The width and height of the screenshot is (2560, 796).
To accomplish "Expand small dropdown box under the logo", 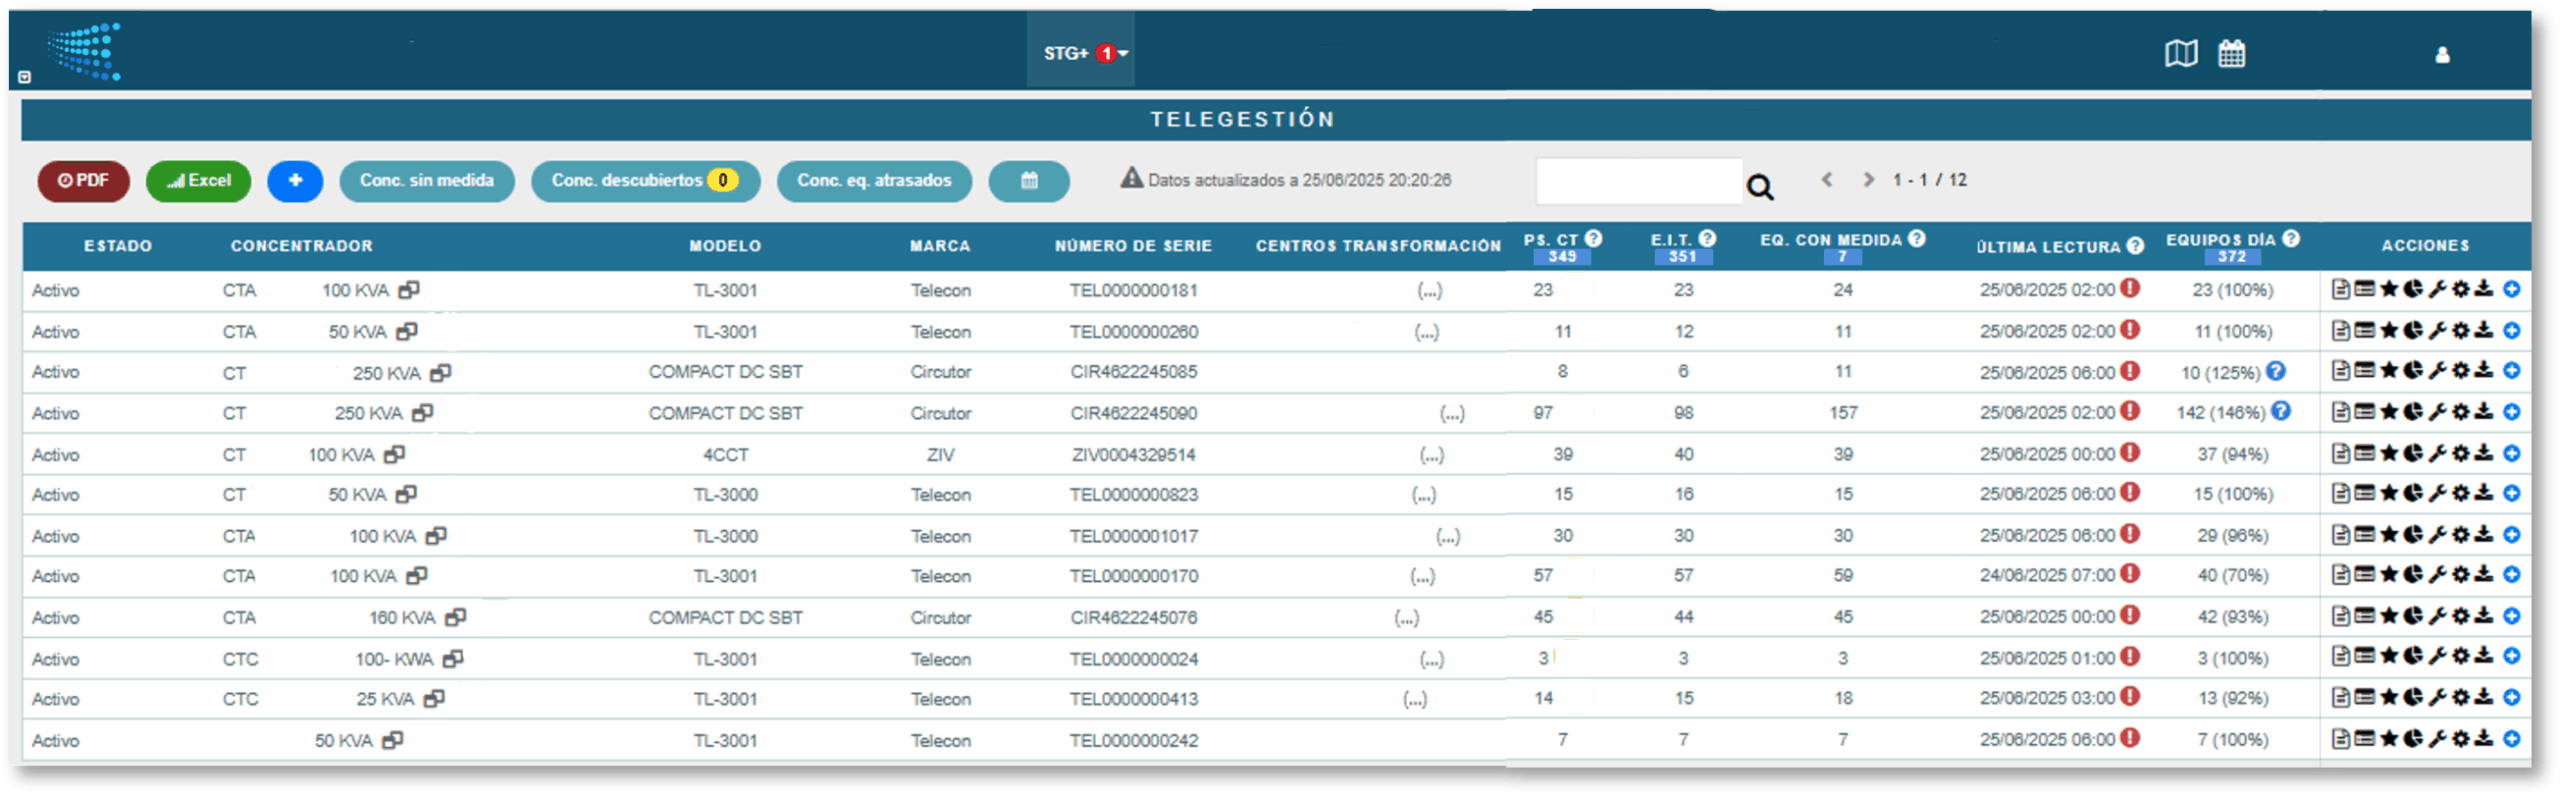I will pyautogui.click(x=25, y=77).
